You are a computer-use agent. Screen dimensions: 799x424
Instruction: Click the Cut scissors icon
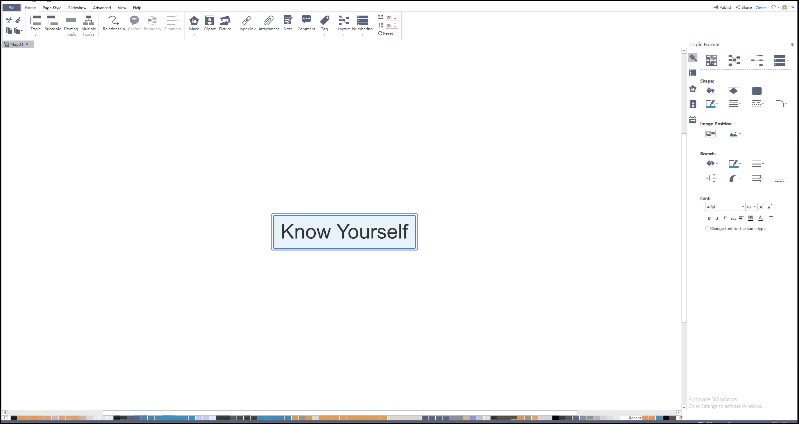[x=9, y=20]
